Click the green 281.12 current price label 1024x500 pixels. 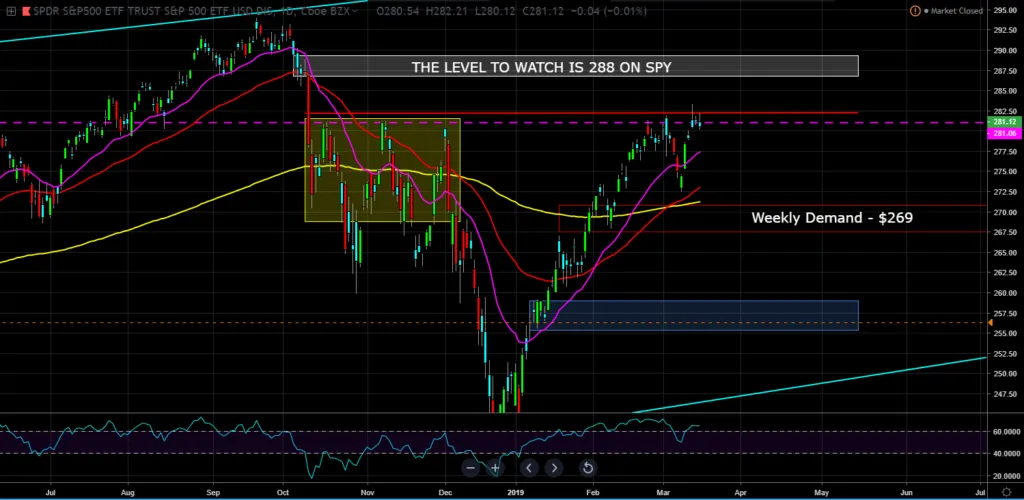pyautogui.click(x=1006, y=122)
